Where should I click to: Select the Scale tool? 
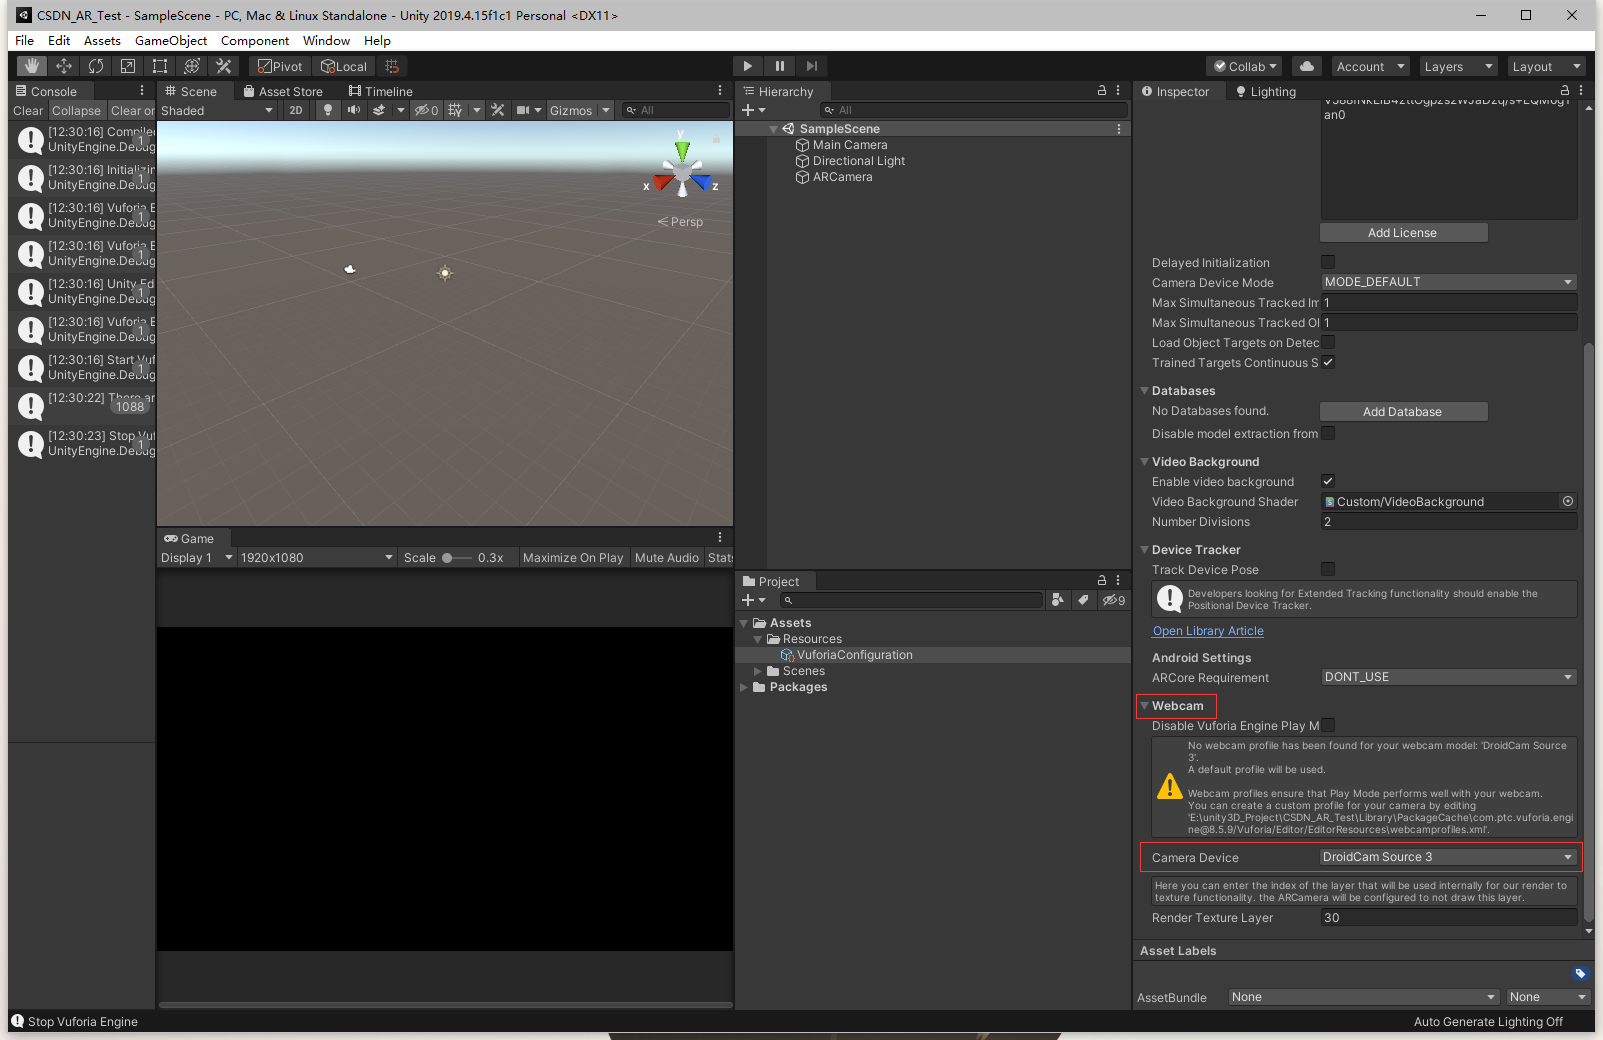tap(128, 65)
